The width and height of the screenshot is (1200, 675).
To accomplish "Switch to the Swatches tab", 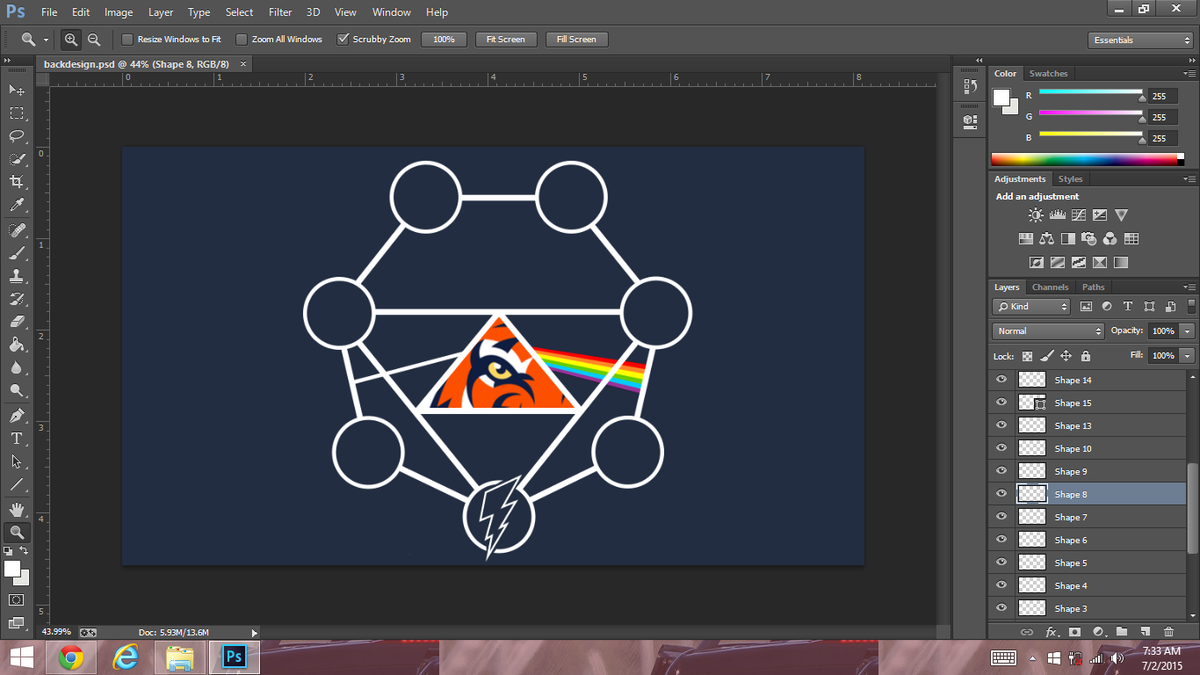I will pyautogui.click(x=1048, y=73).
